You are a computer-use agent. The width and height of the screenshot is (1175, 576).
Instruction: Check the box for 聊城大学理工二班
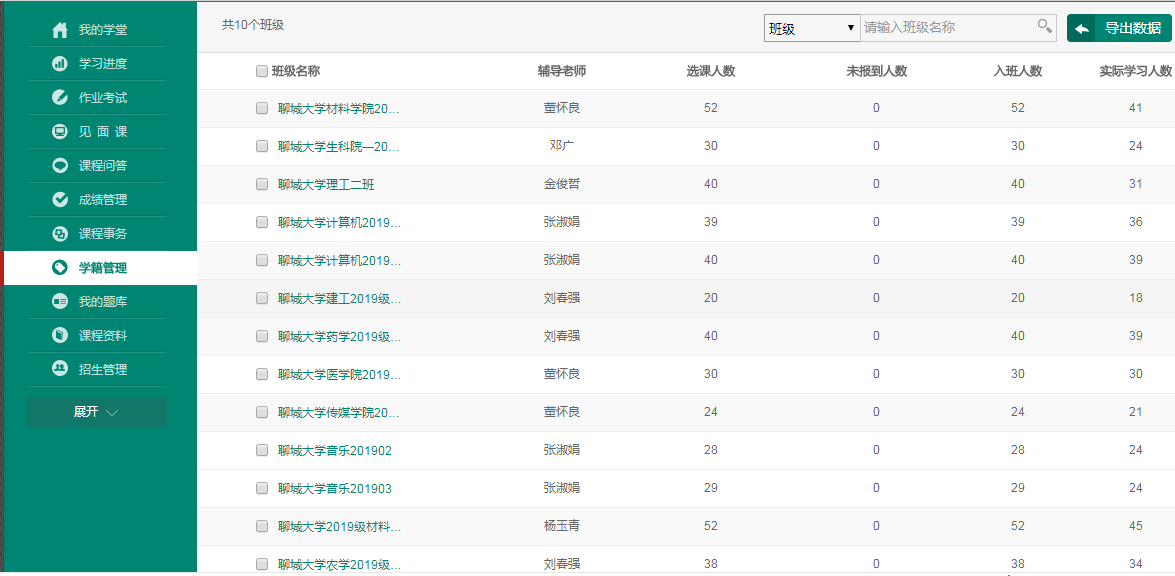click(262, 184)
